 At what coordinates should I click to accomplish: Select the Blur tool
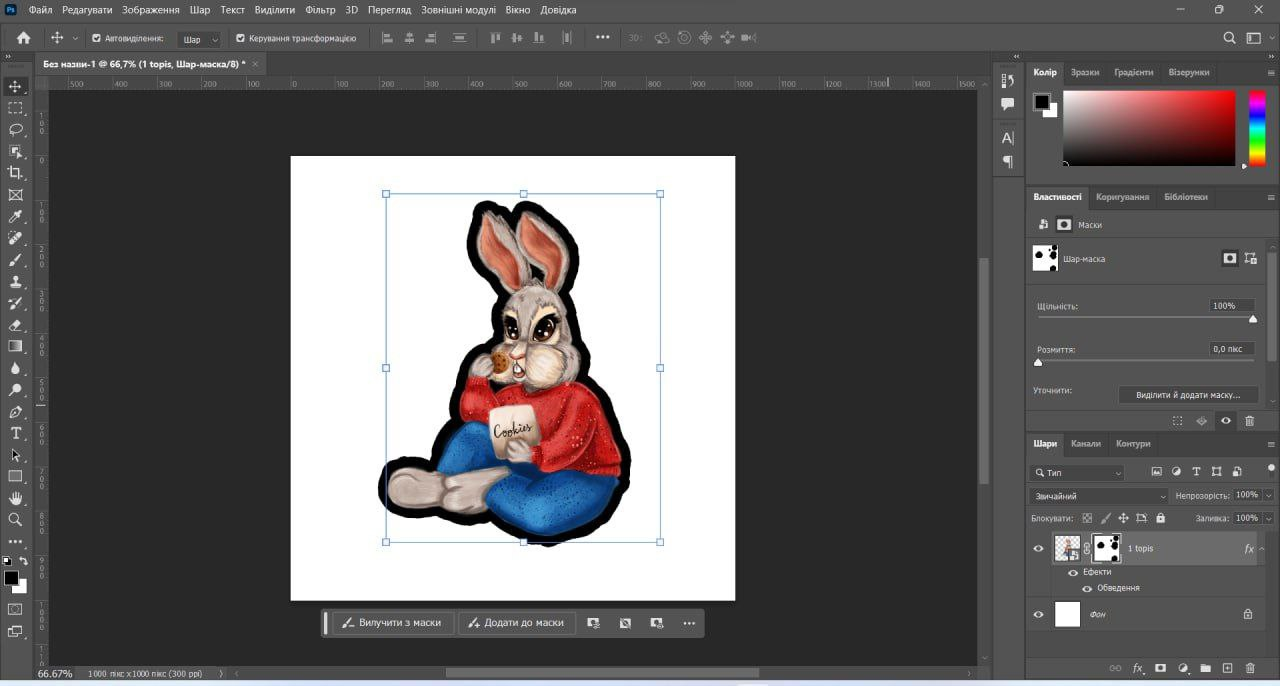pyautogui.click(x=15, y=368)
